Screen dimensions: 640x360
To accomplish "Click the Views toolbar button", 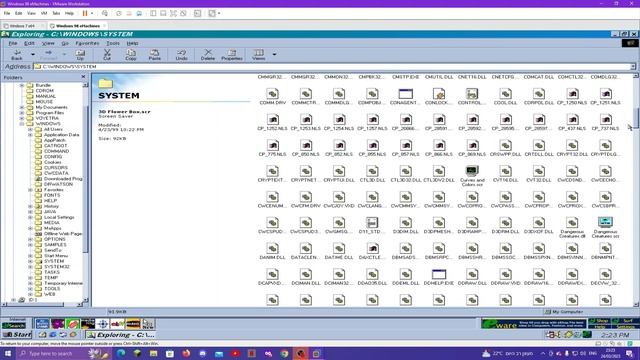I will click(258, 55).
